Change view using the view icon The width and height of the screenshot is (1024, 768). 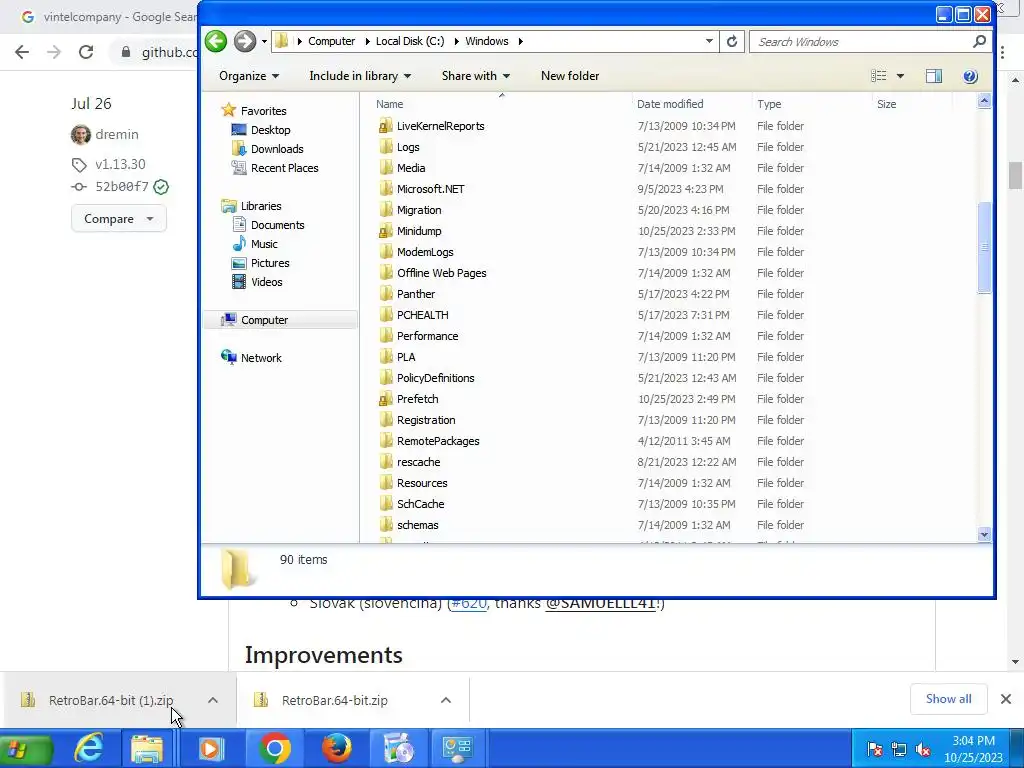tap(879, 76)
